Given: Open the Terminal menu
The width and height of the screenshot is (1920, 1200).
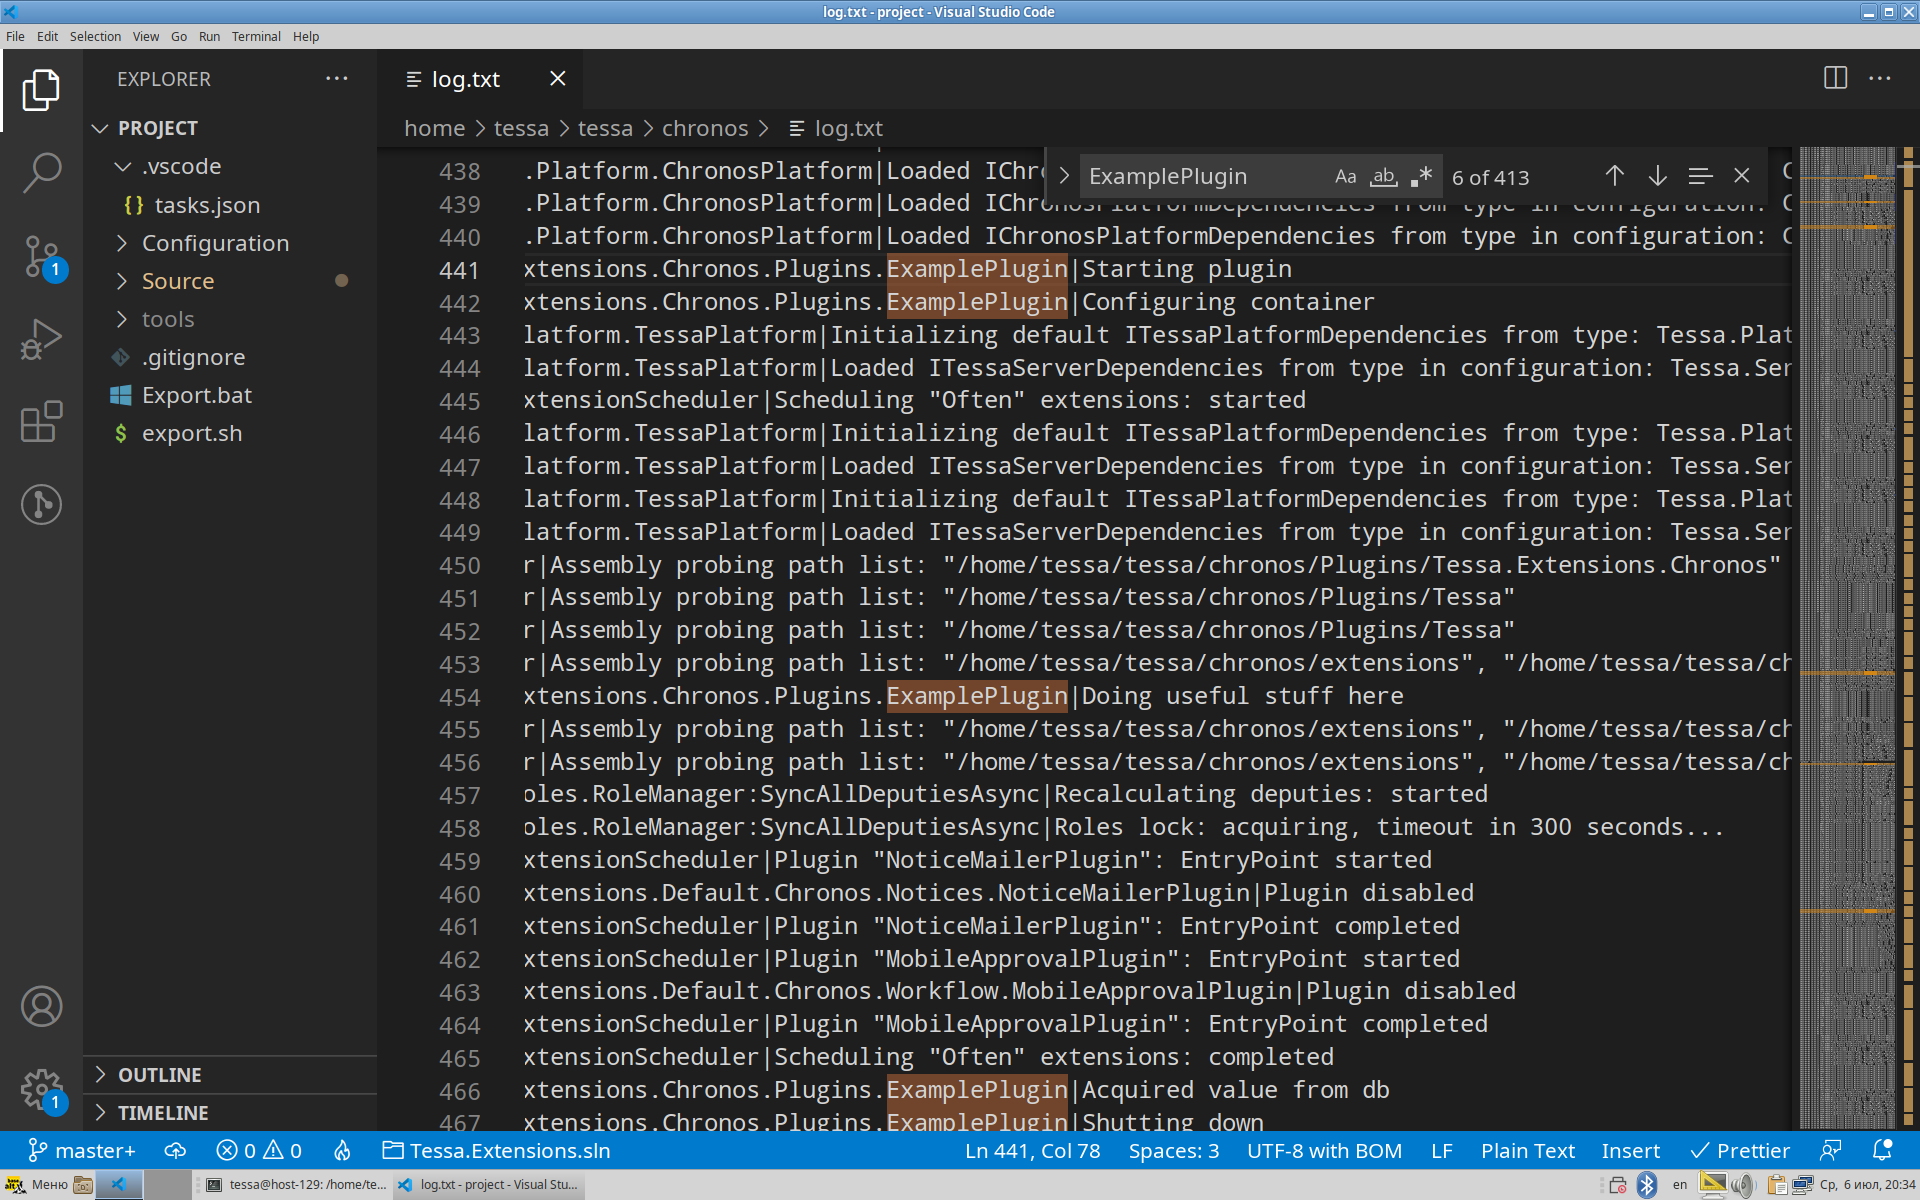Looking at the screenshot, I should 256,36.
